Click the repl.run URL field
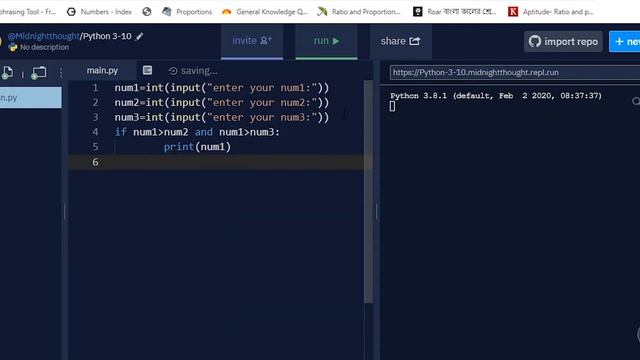This screenshot has width=640, height=360. click(x=515, y=72)
